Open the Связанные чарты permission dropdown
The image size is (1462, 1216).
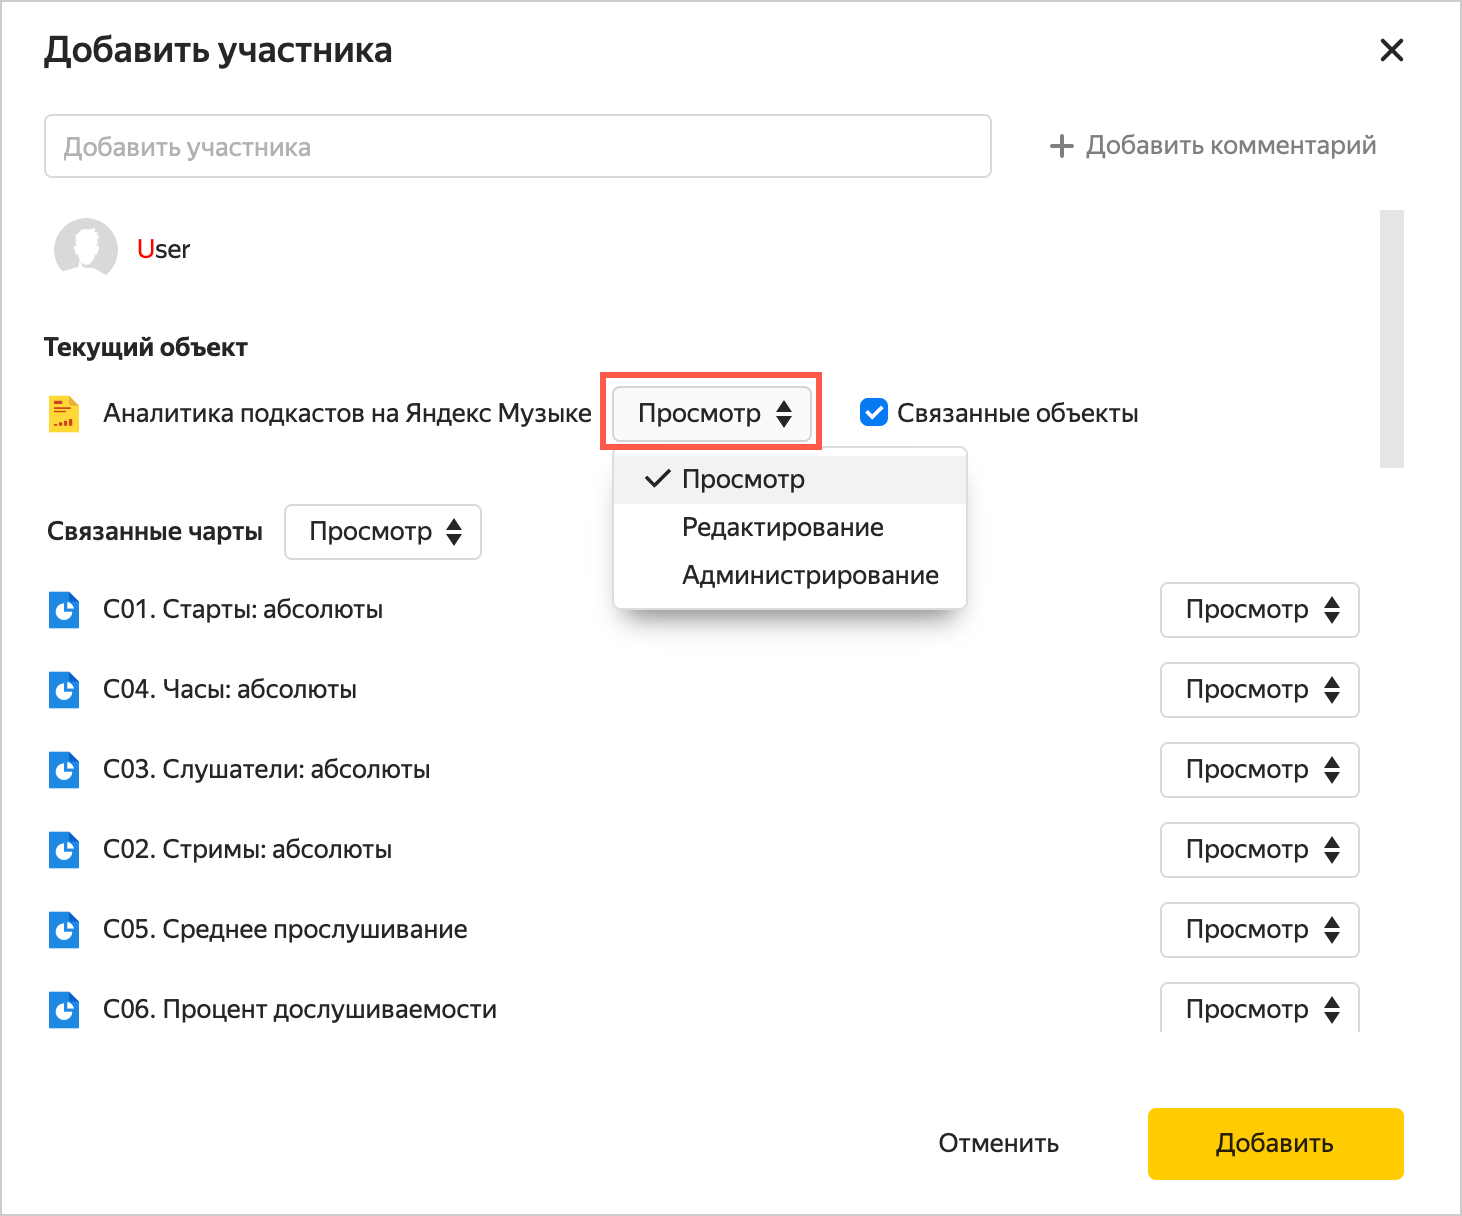click(x=383, y=532)
